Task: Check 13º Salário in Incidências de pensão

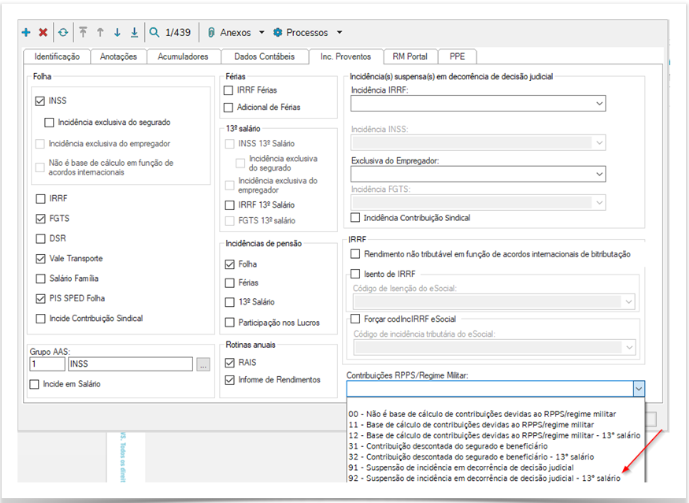Action: (x=230, y=302)
